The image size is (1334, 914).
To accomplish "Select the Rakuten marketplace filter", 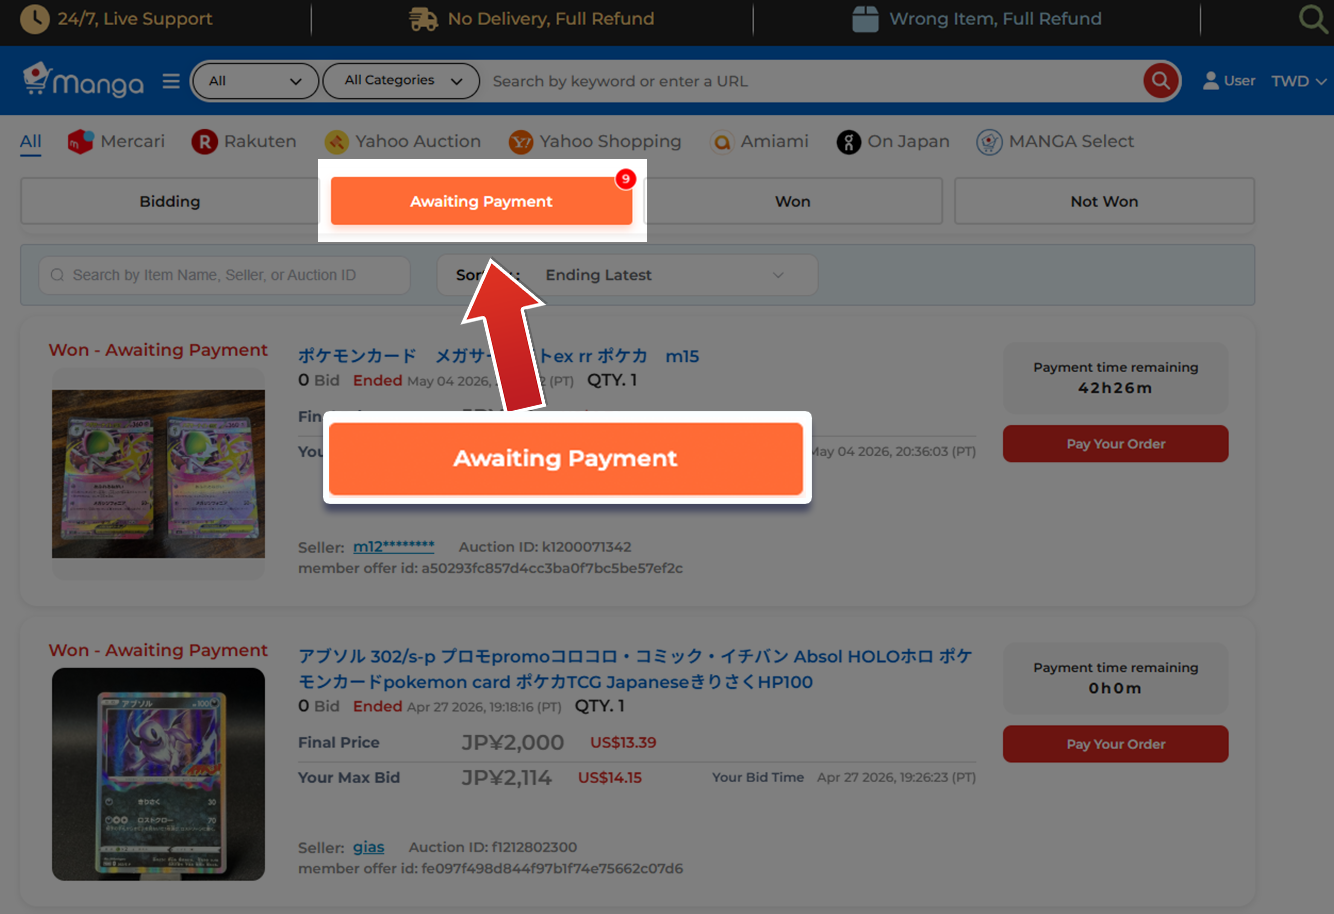I will pyautogui.click(x=244, y=142).
